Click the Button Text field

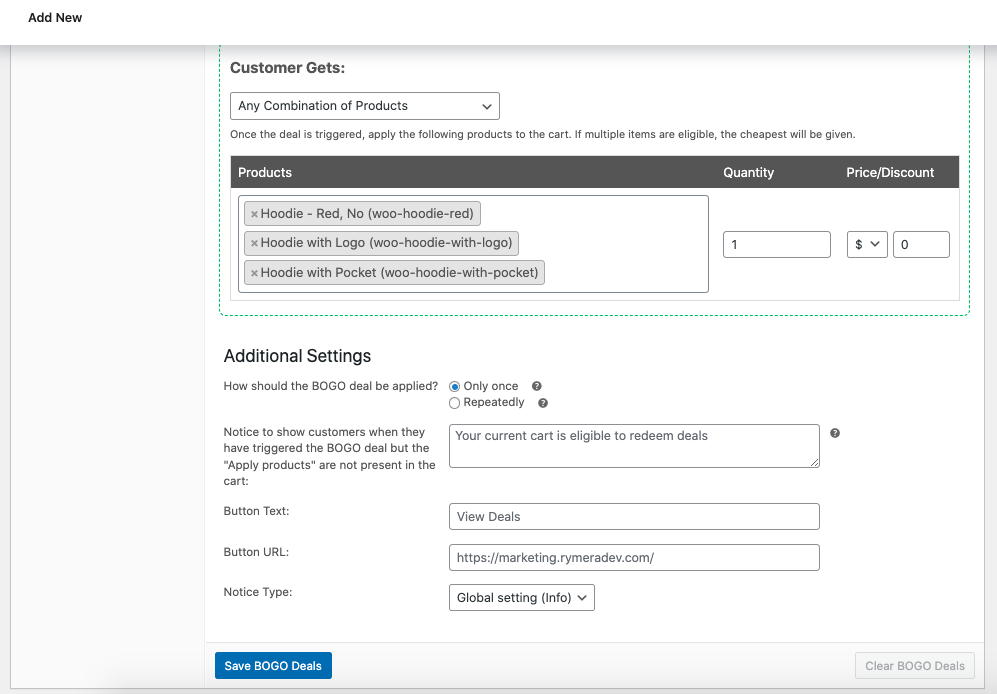(635, 517)
